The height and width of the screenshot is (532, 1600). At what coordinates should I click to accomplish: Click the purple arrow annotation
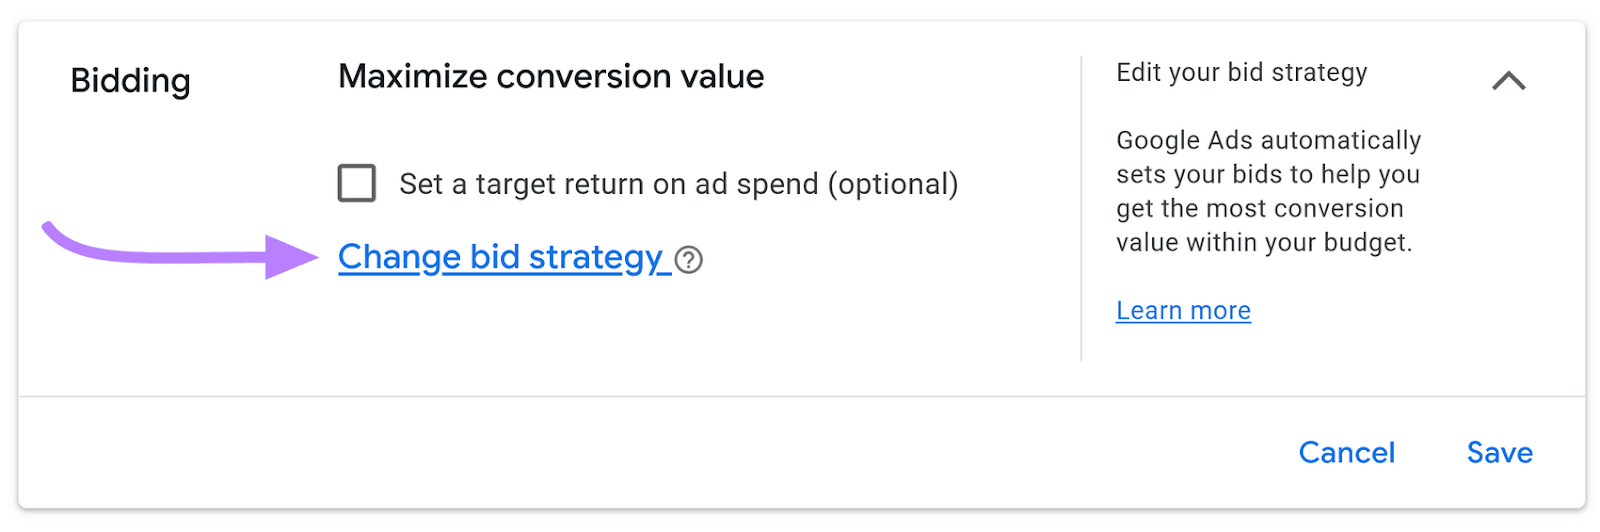(x=180, y=252)
